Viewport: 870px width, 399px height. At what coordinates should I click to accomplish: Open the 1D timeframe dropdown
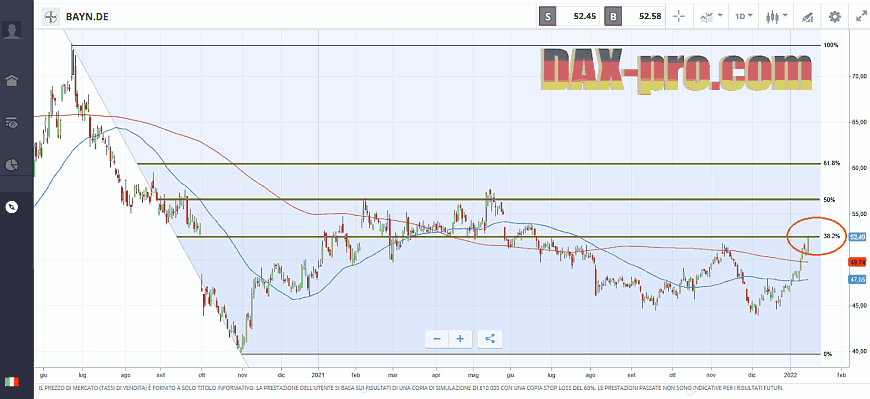click(x=744, y=17)
